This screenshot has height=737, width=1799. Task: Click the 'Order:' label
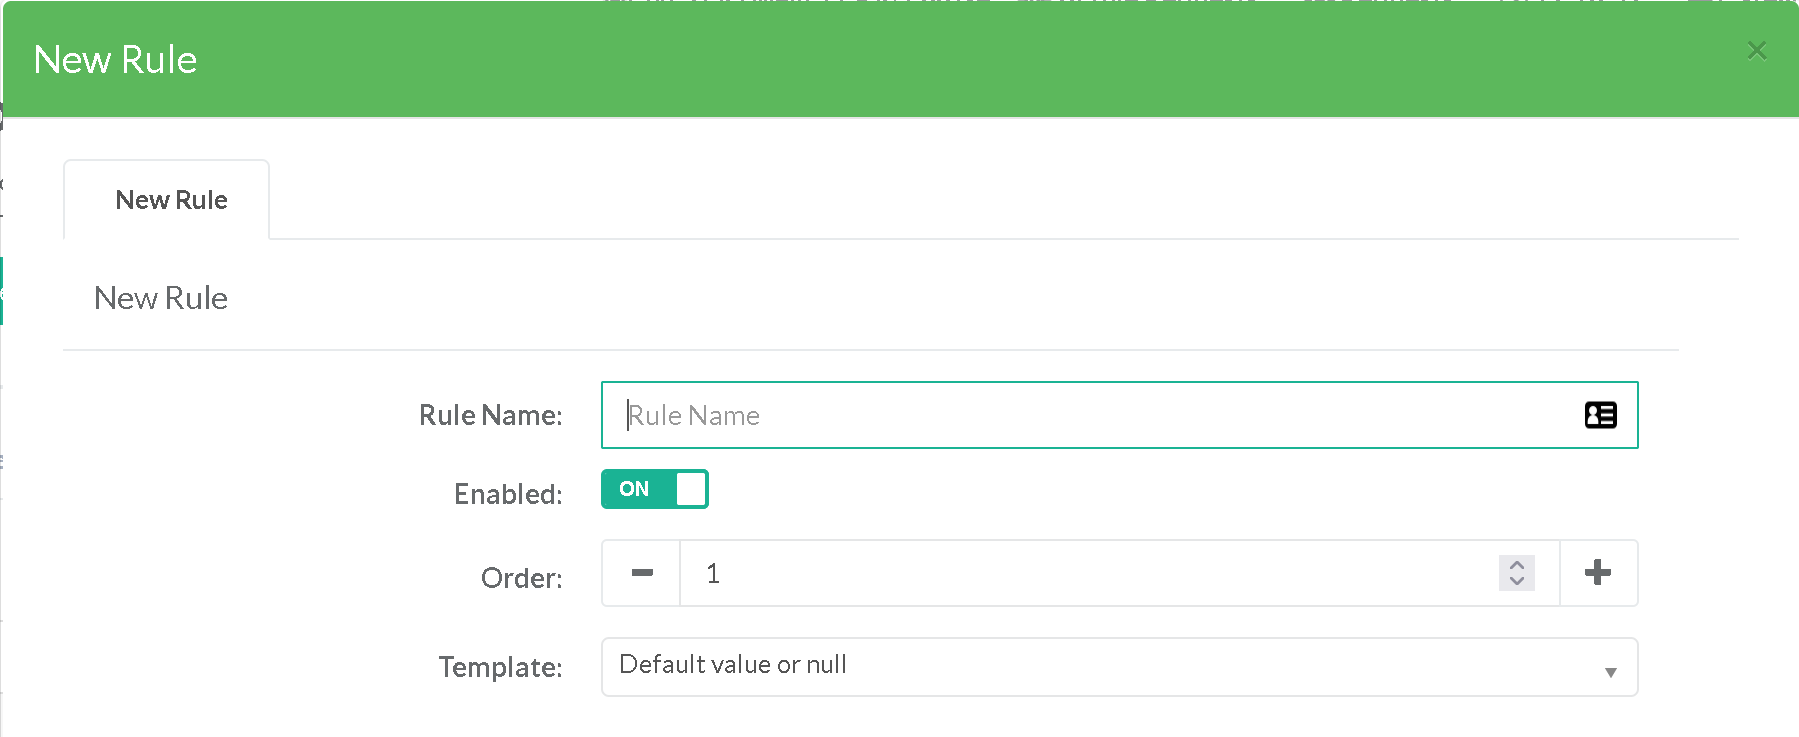(521, 578)
